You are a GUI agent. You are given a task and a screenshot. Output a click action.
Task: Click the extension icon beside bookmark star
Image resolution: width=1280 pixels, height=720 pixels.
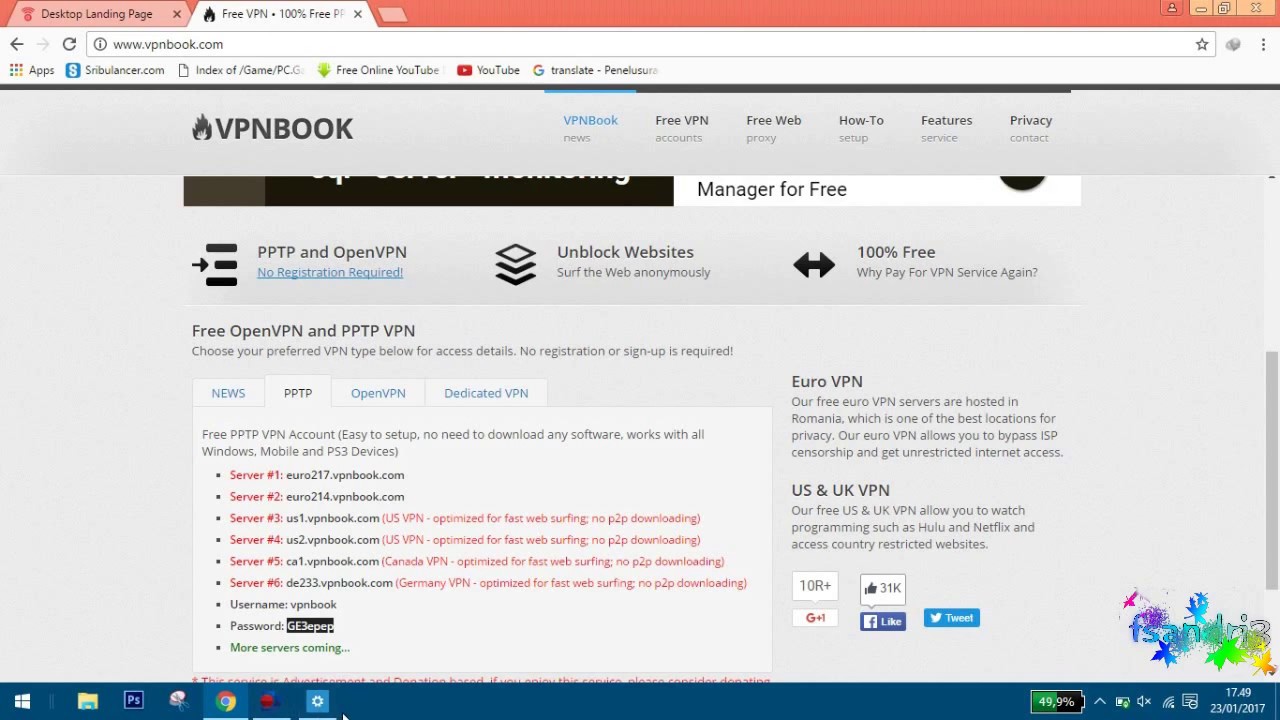click(1233, 44)
